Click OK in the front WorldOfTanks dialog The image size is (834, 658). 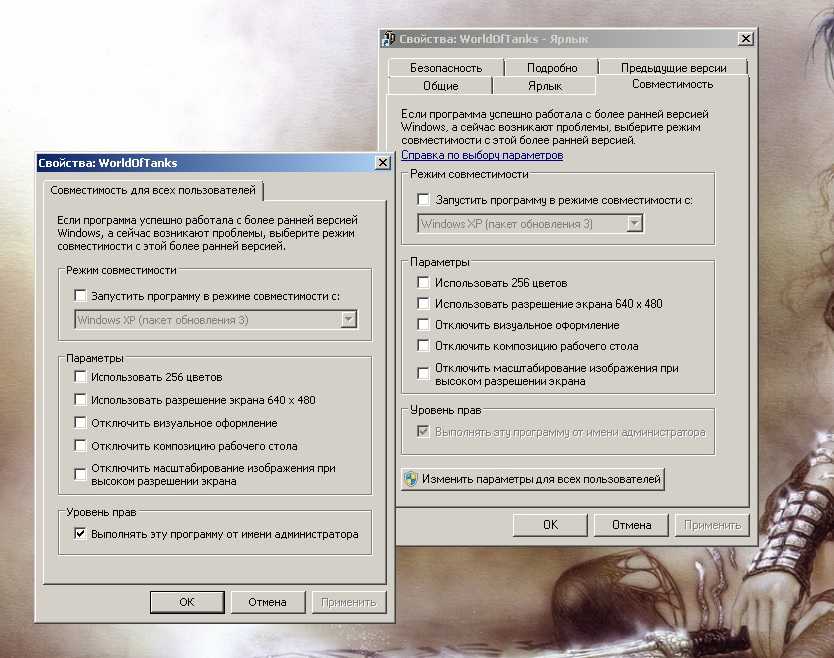click(187, 602)
